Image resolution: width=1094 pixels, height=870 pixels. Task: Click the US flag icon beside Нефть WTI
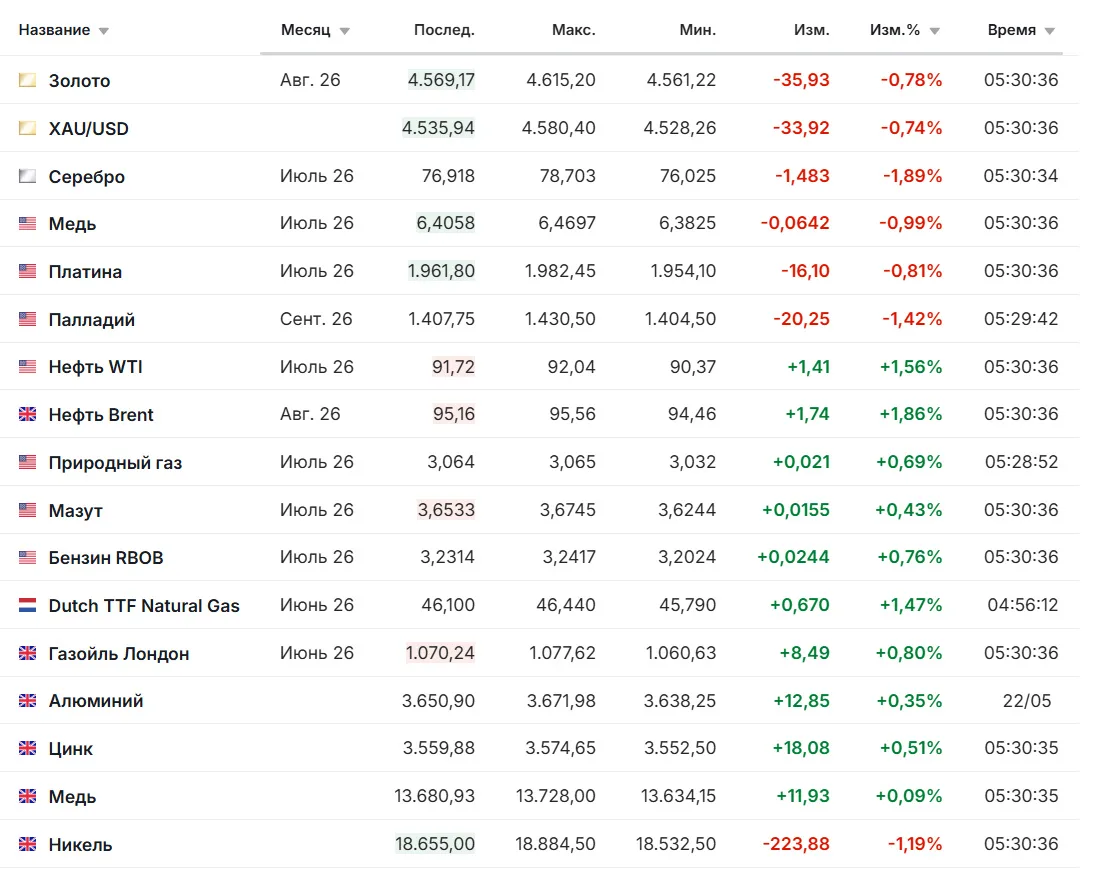click(27, 366)
